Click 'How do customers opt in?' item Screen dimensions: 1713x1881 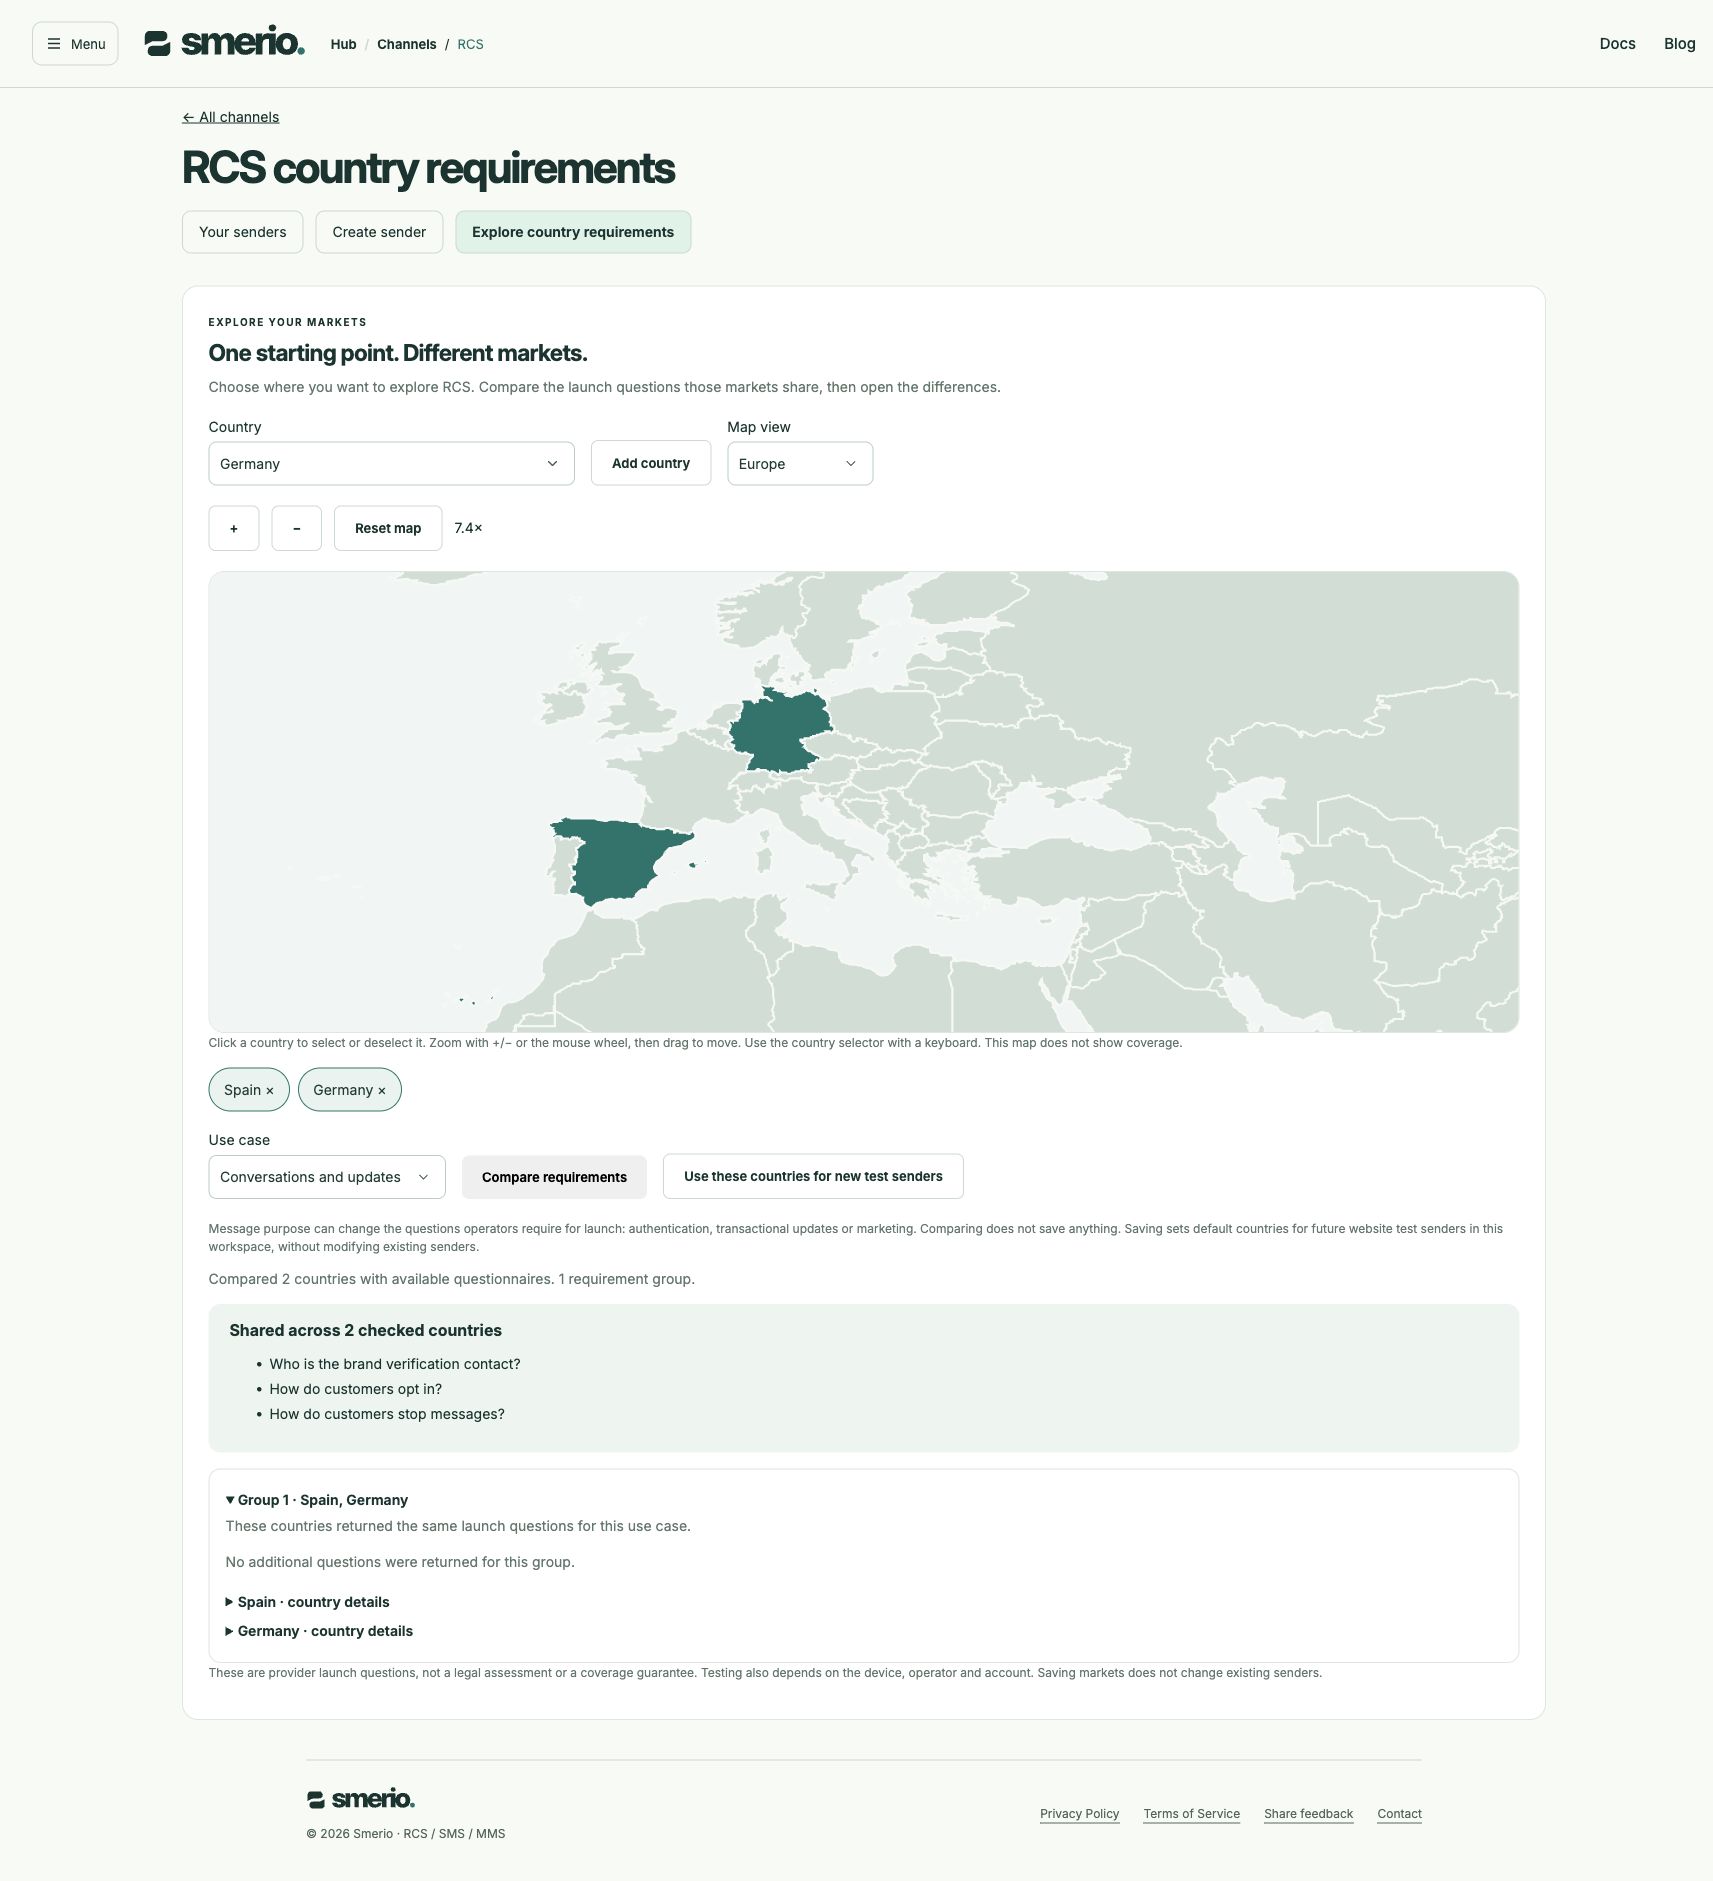click(355, 1389)
